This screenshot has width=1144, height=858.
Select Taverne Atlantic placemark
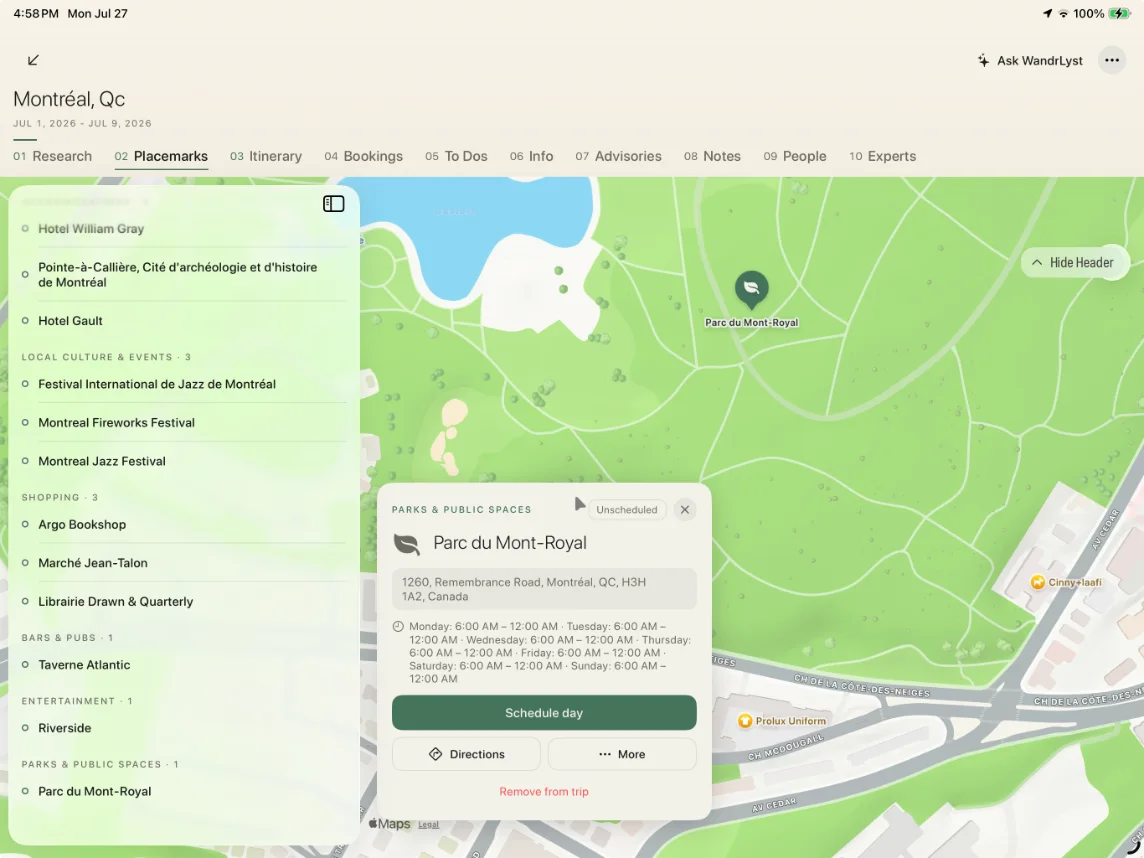[x=184, y=665]
